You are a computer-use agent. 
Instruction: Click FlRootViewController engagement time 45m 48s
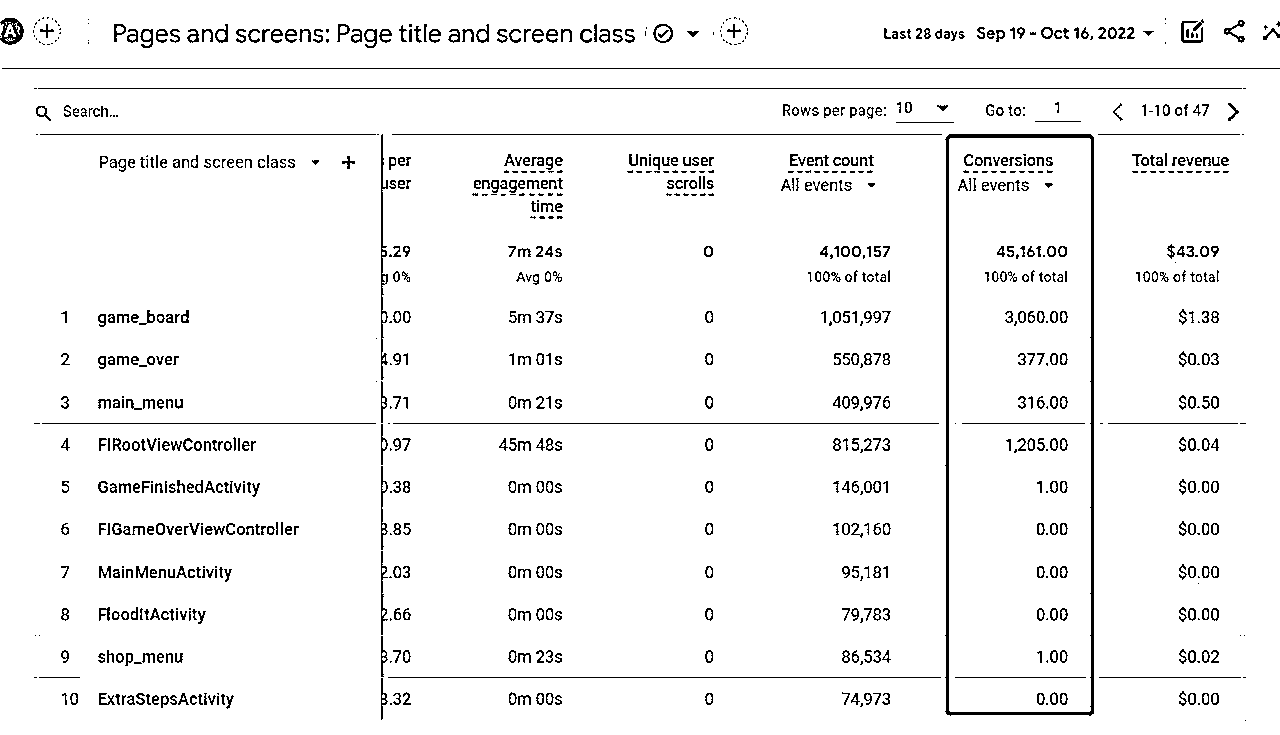[x=531, y=445]
